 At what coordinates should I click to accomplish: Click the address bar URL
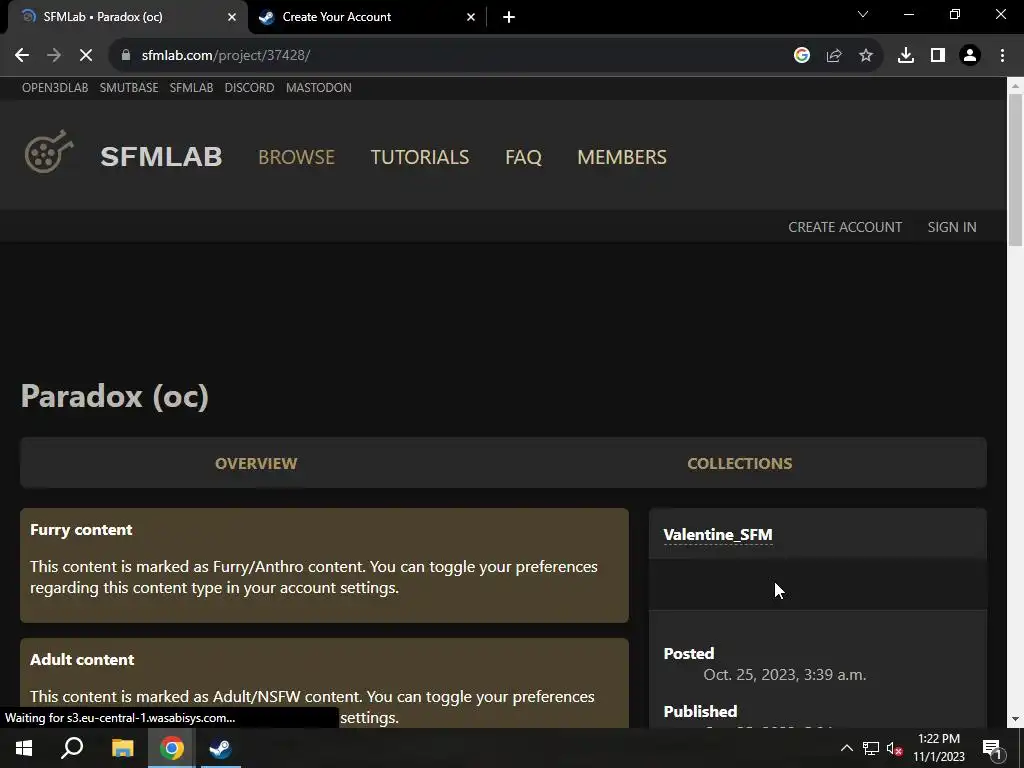click(x=226, y=56)
